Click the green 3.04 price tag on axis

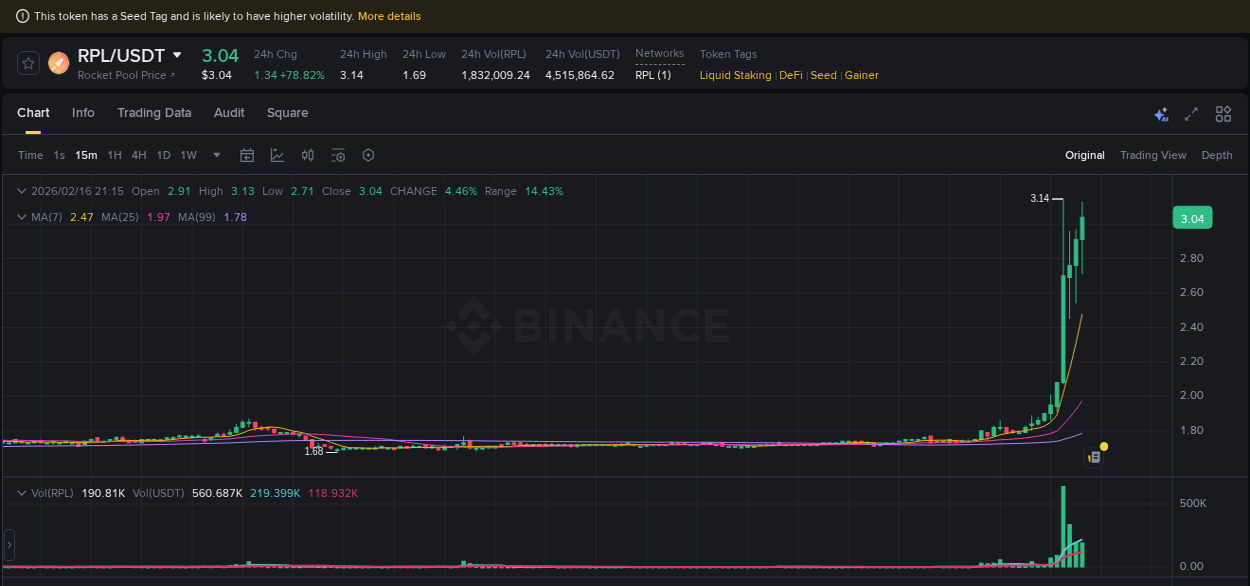coord(1192,217)
